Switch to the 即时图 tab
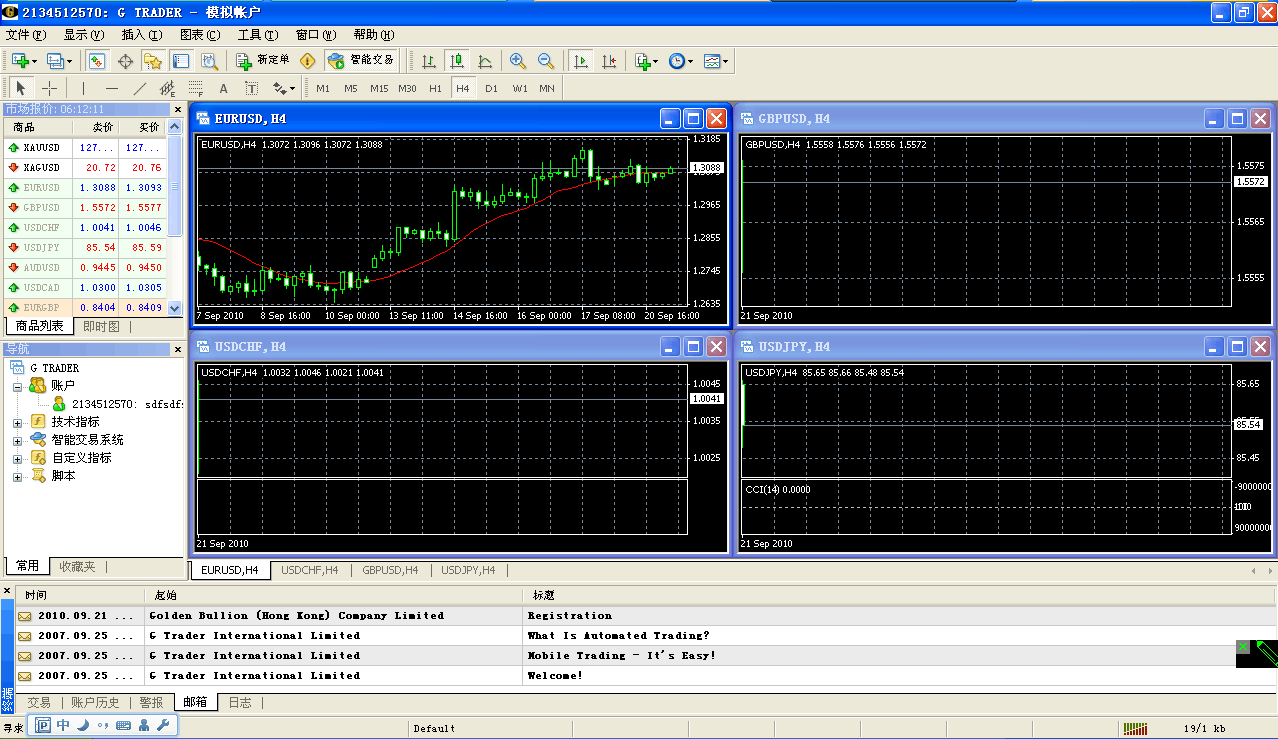Viewport: 1278px width, 739px height. [101, 327]
